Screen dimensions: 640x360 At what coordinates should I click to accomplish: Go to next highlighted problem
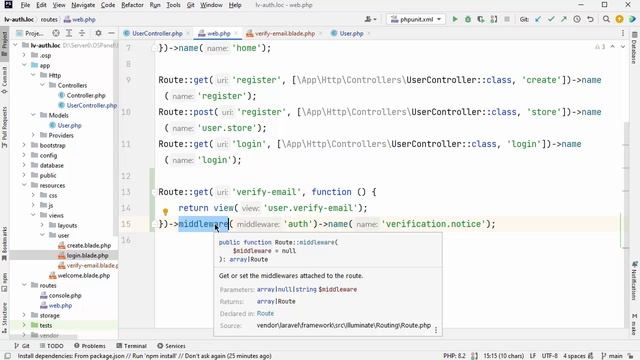tap(623, 47)
